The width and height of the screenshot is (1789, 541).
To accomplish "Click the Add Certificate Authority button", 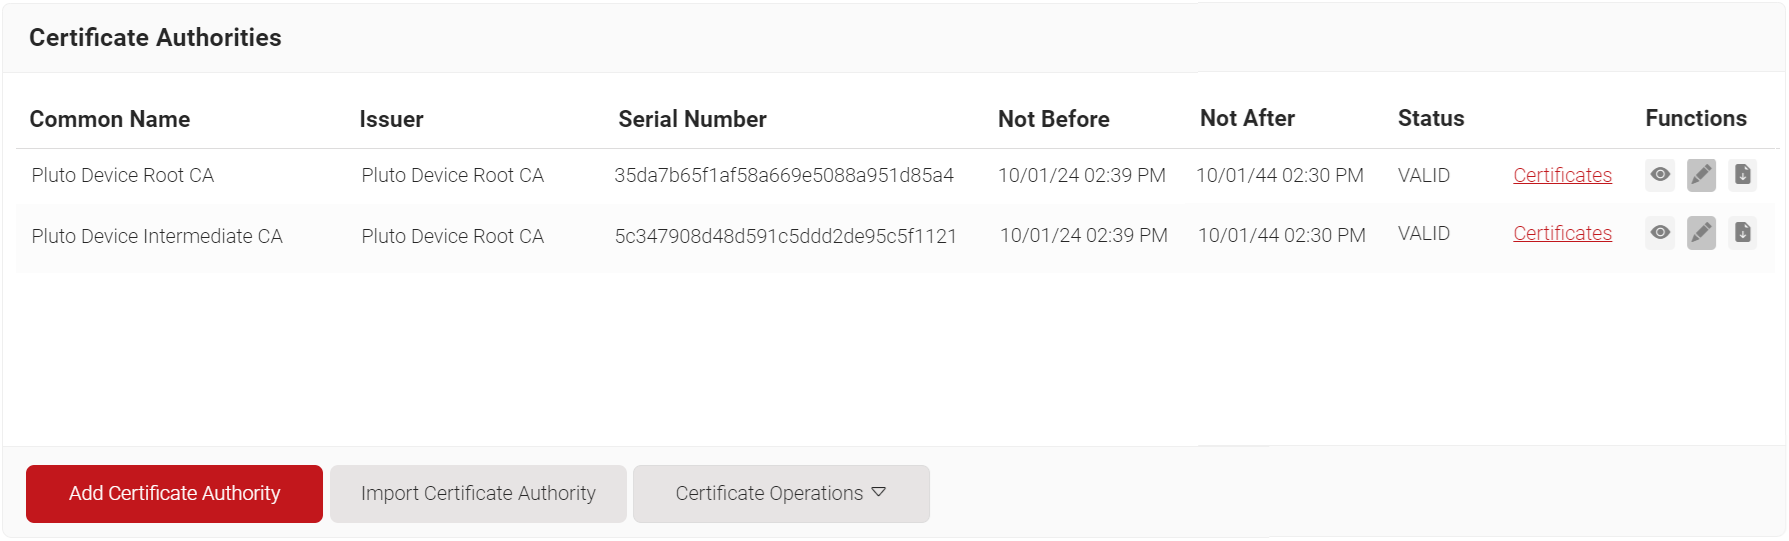I will coord(174,493).
